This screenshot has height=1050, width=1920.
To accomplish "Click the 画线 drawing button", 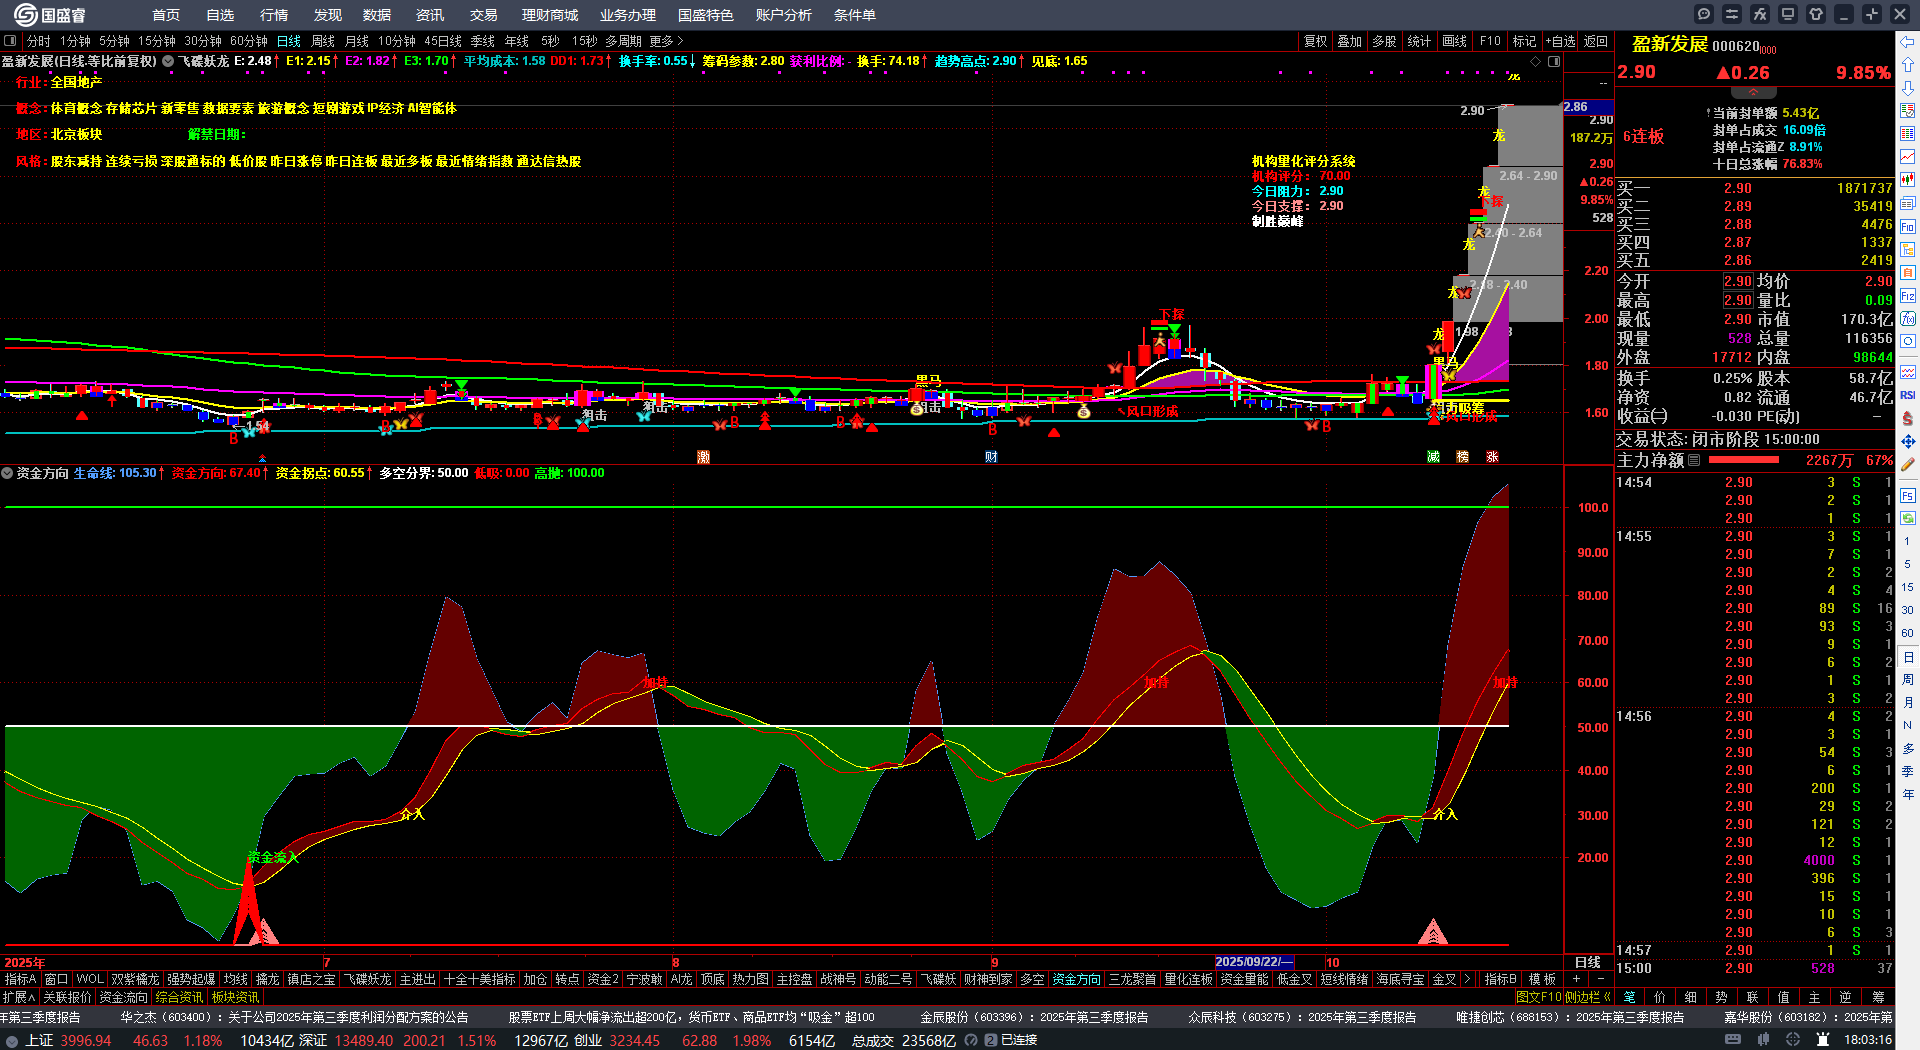I will pos(1454,41).
